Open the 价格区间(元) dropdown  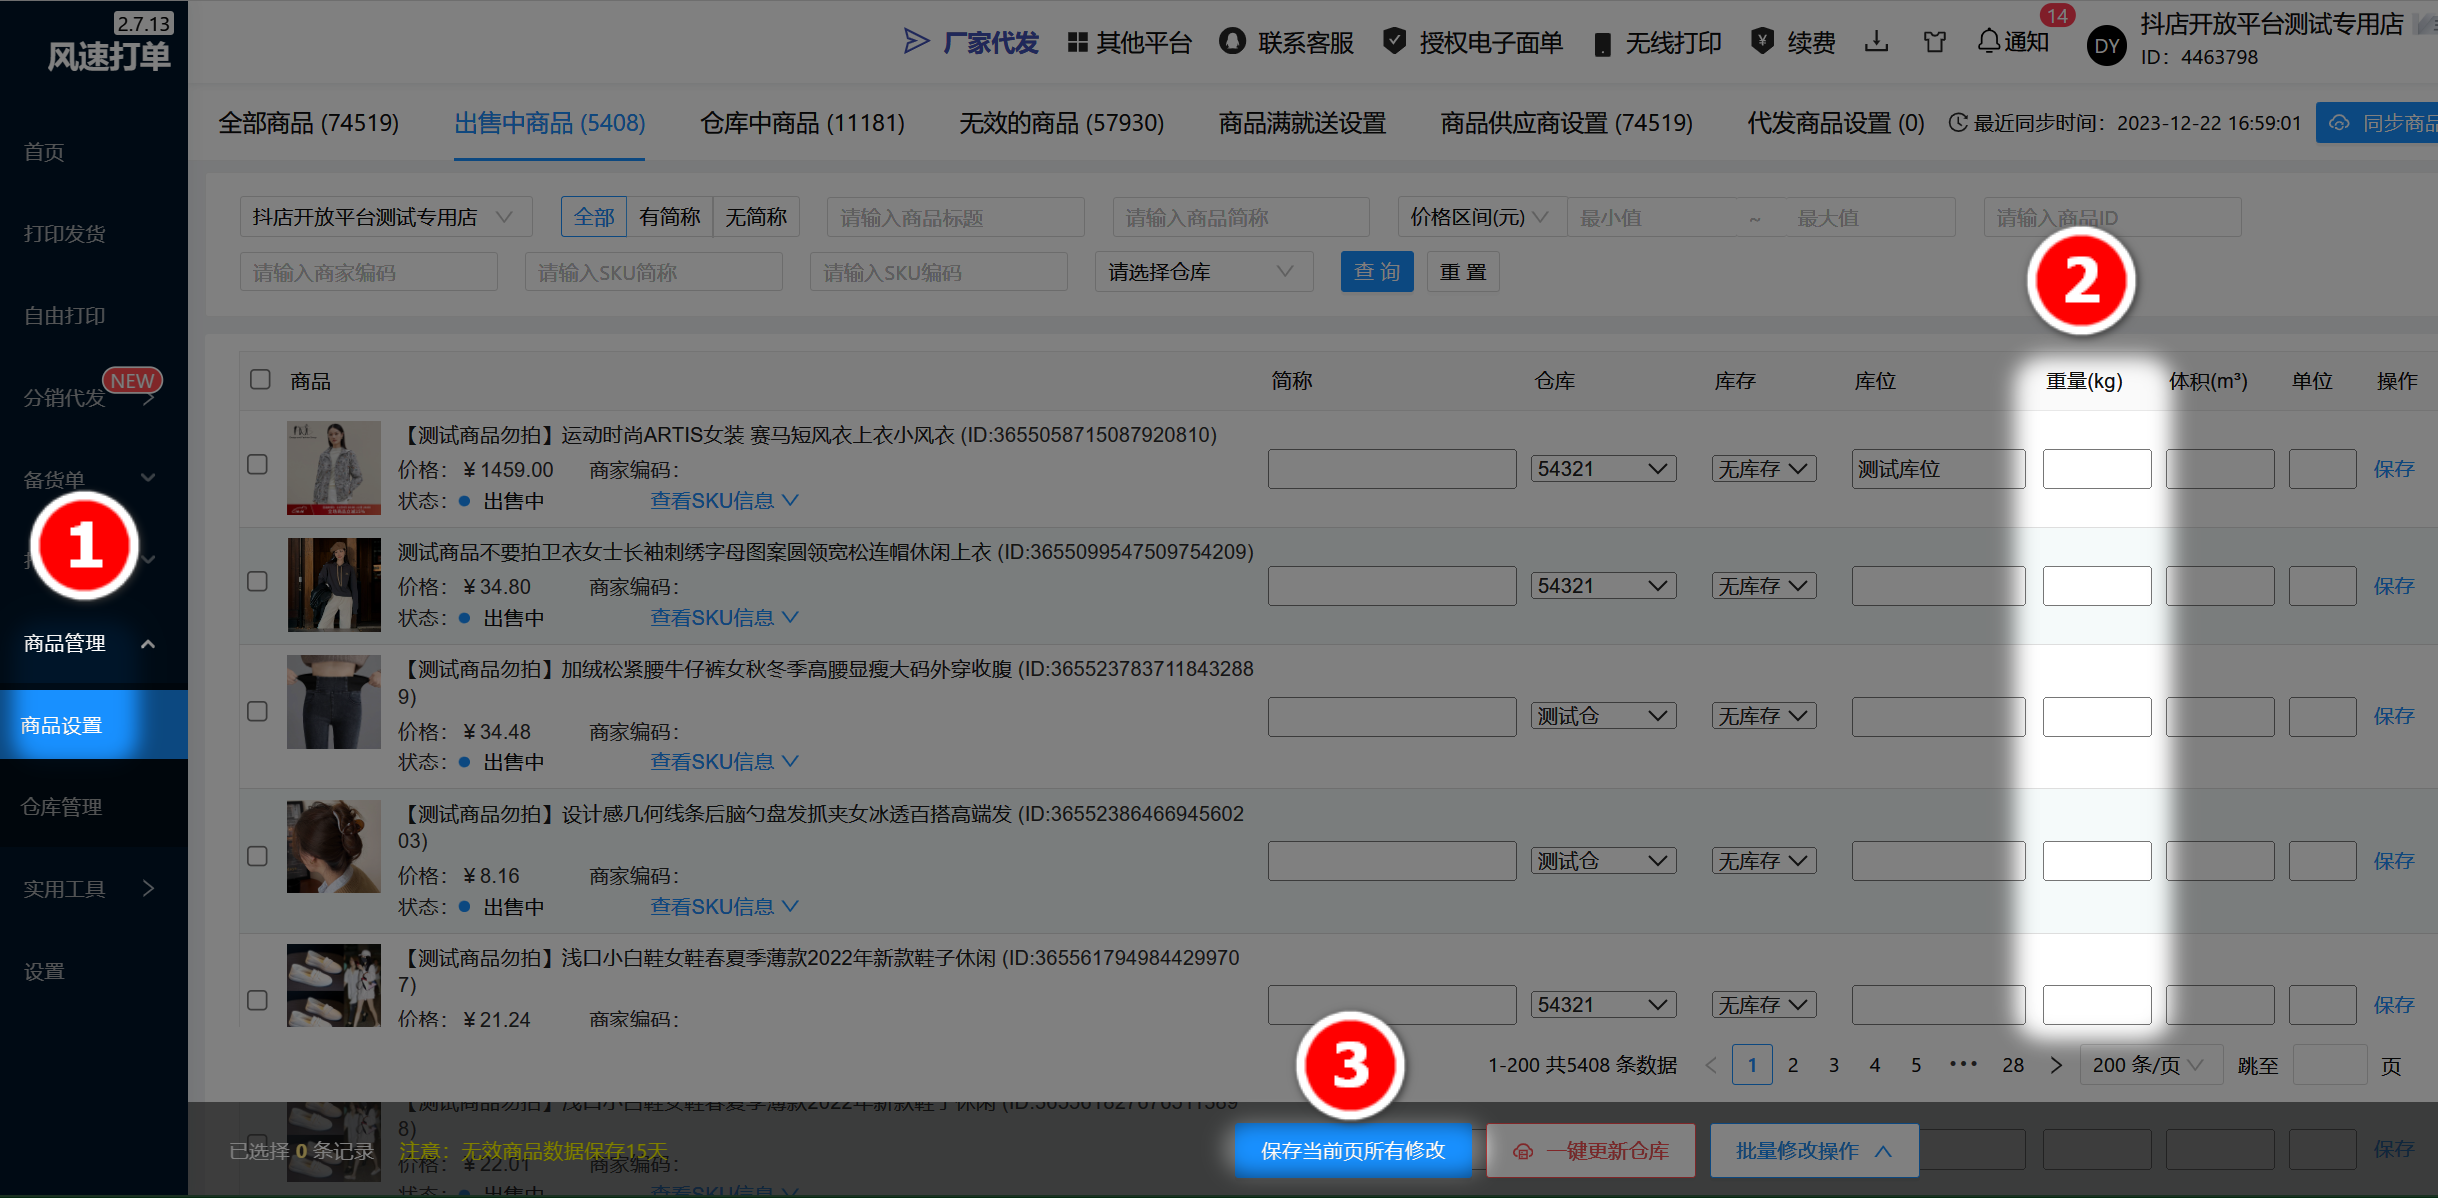tap(1481, 217)
